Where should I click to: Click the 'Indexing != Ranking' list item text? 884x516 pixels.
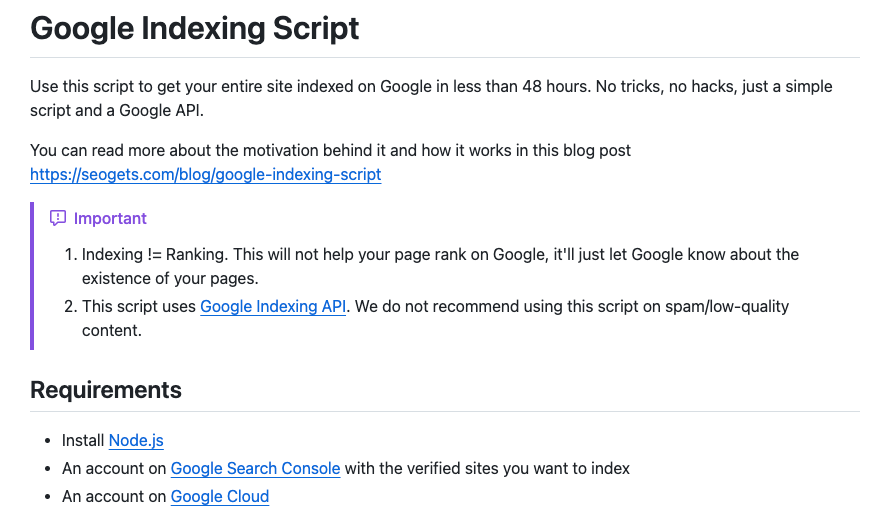click(x=154, y=254)
